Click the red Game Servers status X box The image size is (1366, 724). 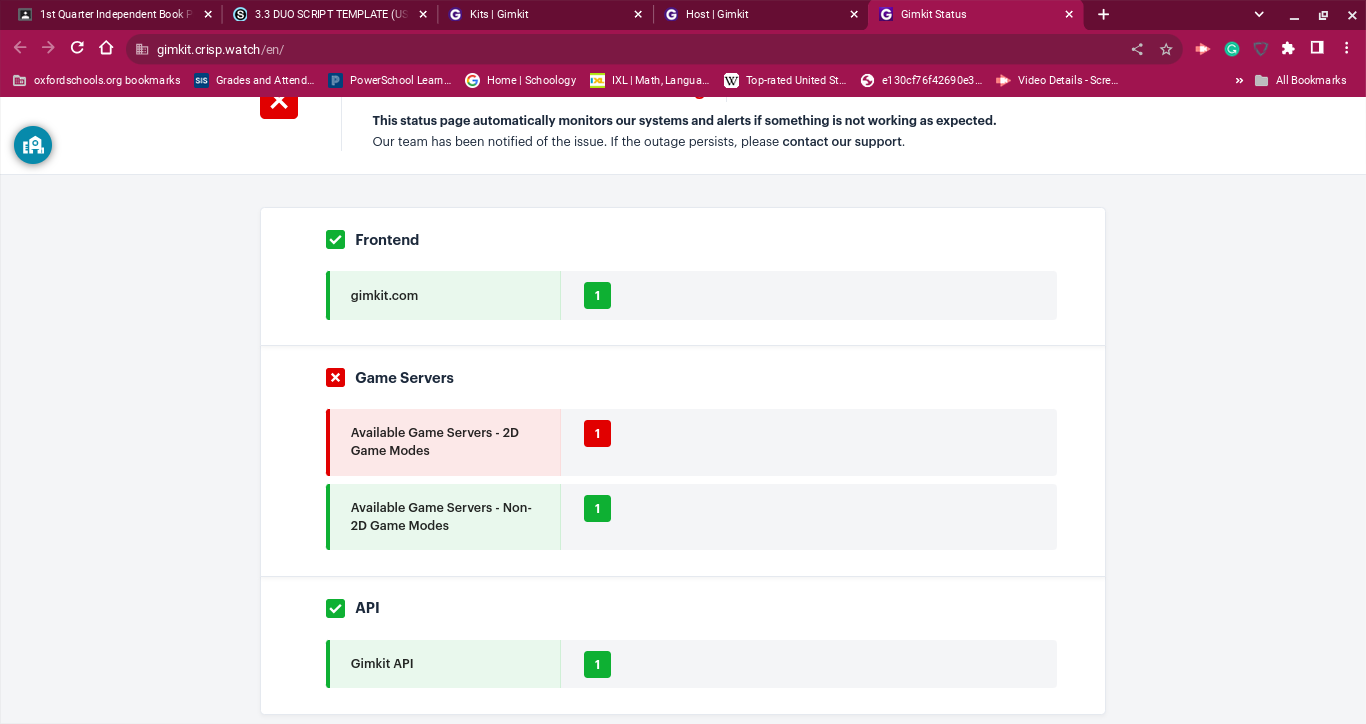click(x=335, y=378)
